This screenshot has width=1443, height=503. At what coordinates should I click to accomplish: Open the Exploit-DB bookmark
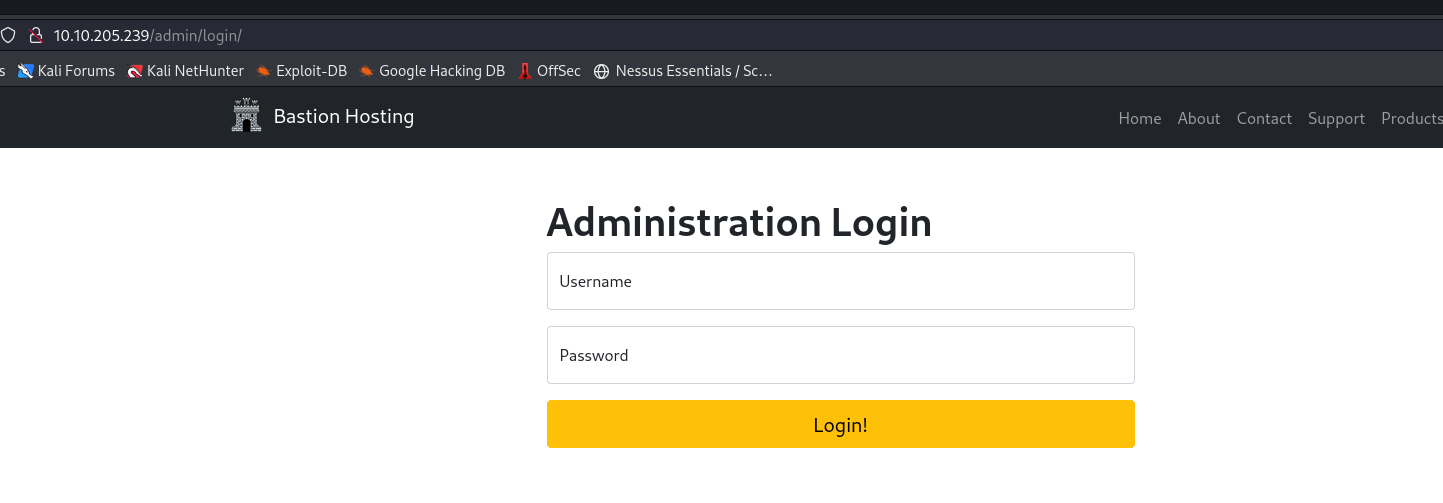[x=301, y=71]
